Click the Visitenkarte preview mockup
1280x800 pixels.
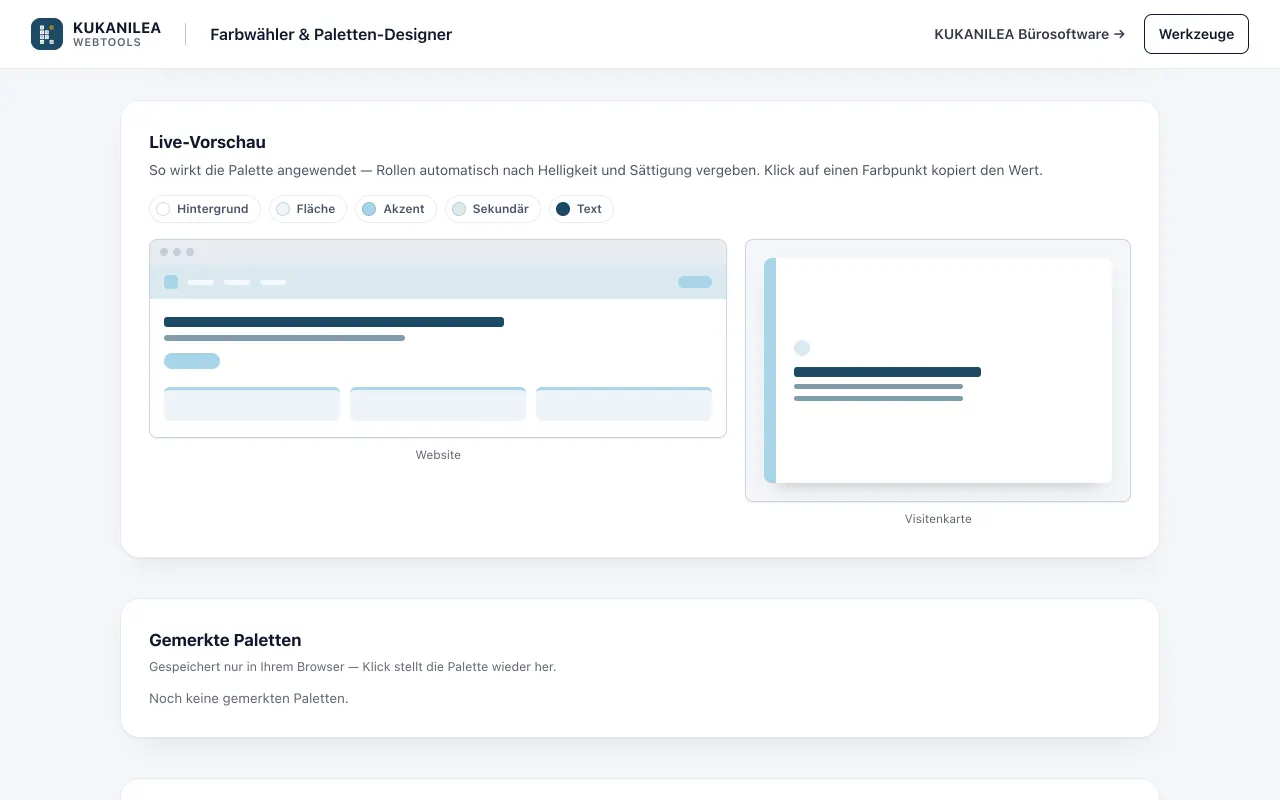[x=938, y=370]
